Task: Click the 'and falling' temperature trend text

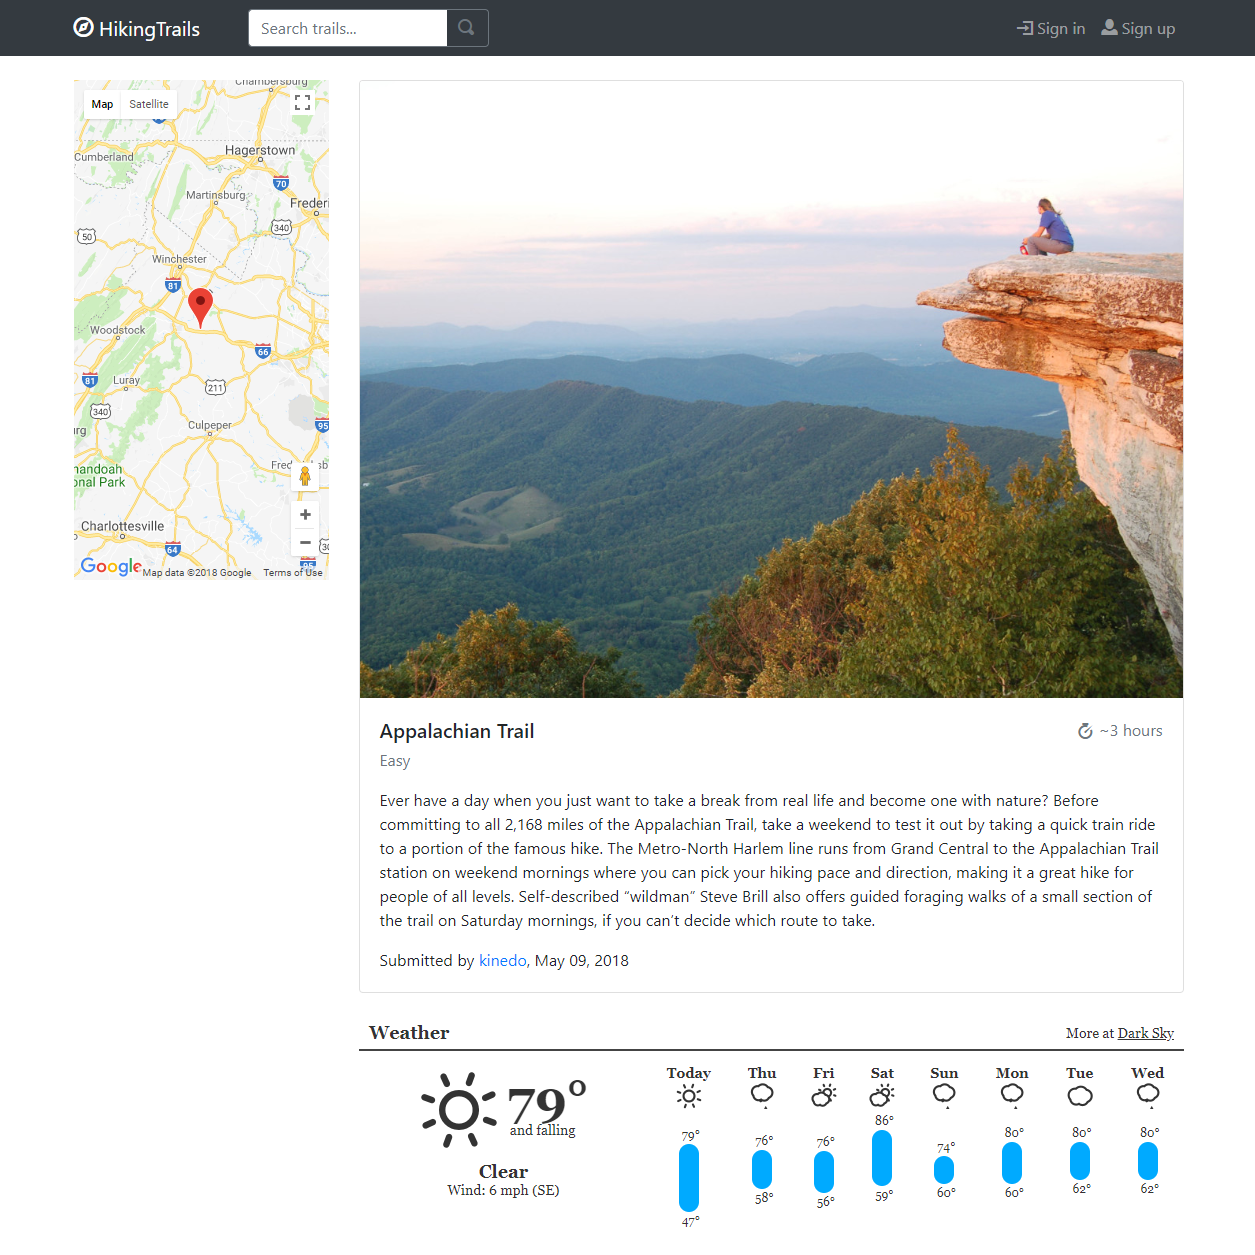Action: pos(543,1130)
